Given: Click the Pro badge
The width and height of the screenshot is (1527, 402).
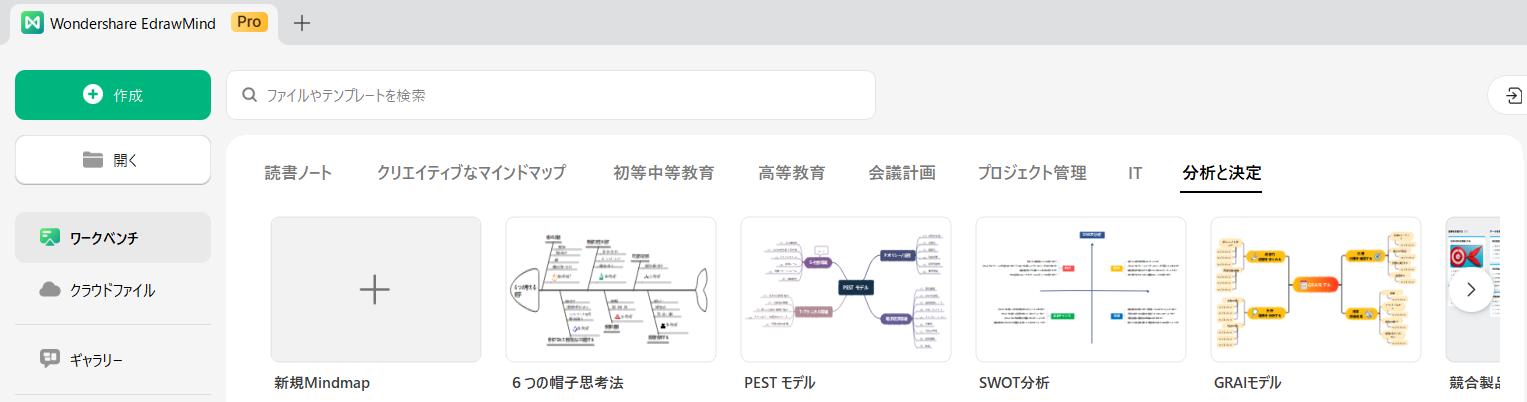Looking at the screenshot, I should click(249, 22).
